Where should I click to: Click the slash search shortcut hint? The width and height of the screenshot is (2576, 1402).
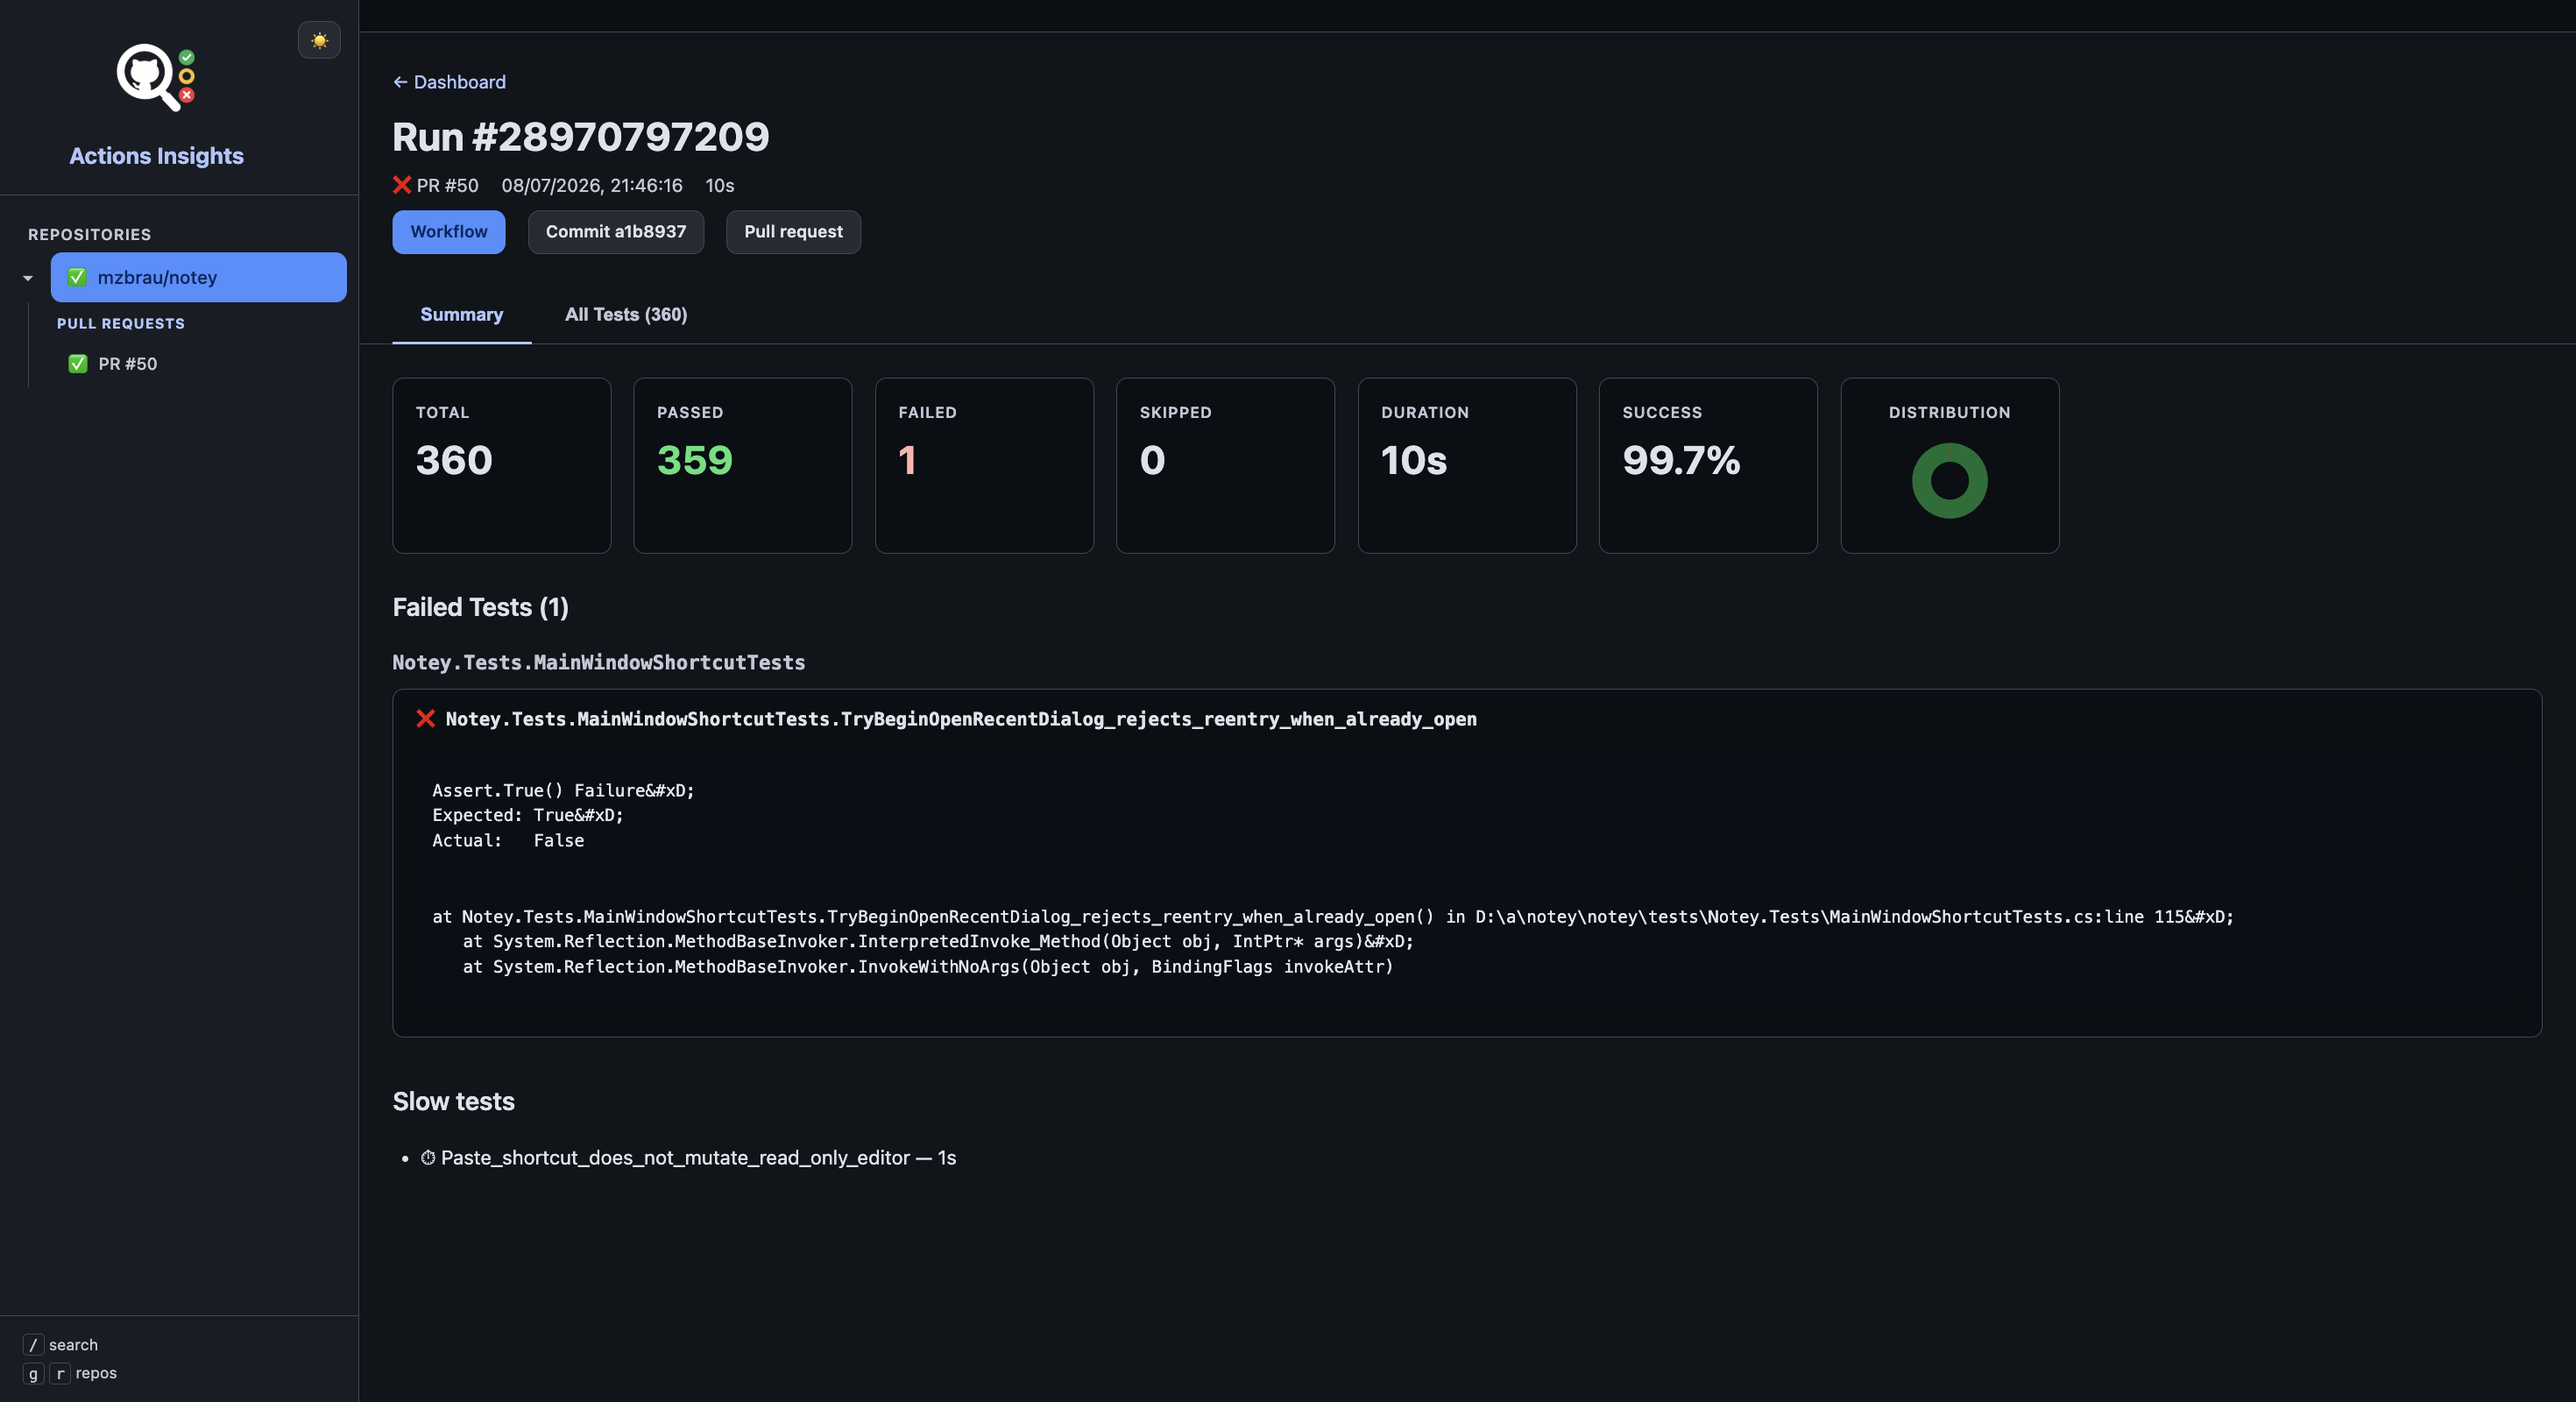[x=61, y=1345]
